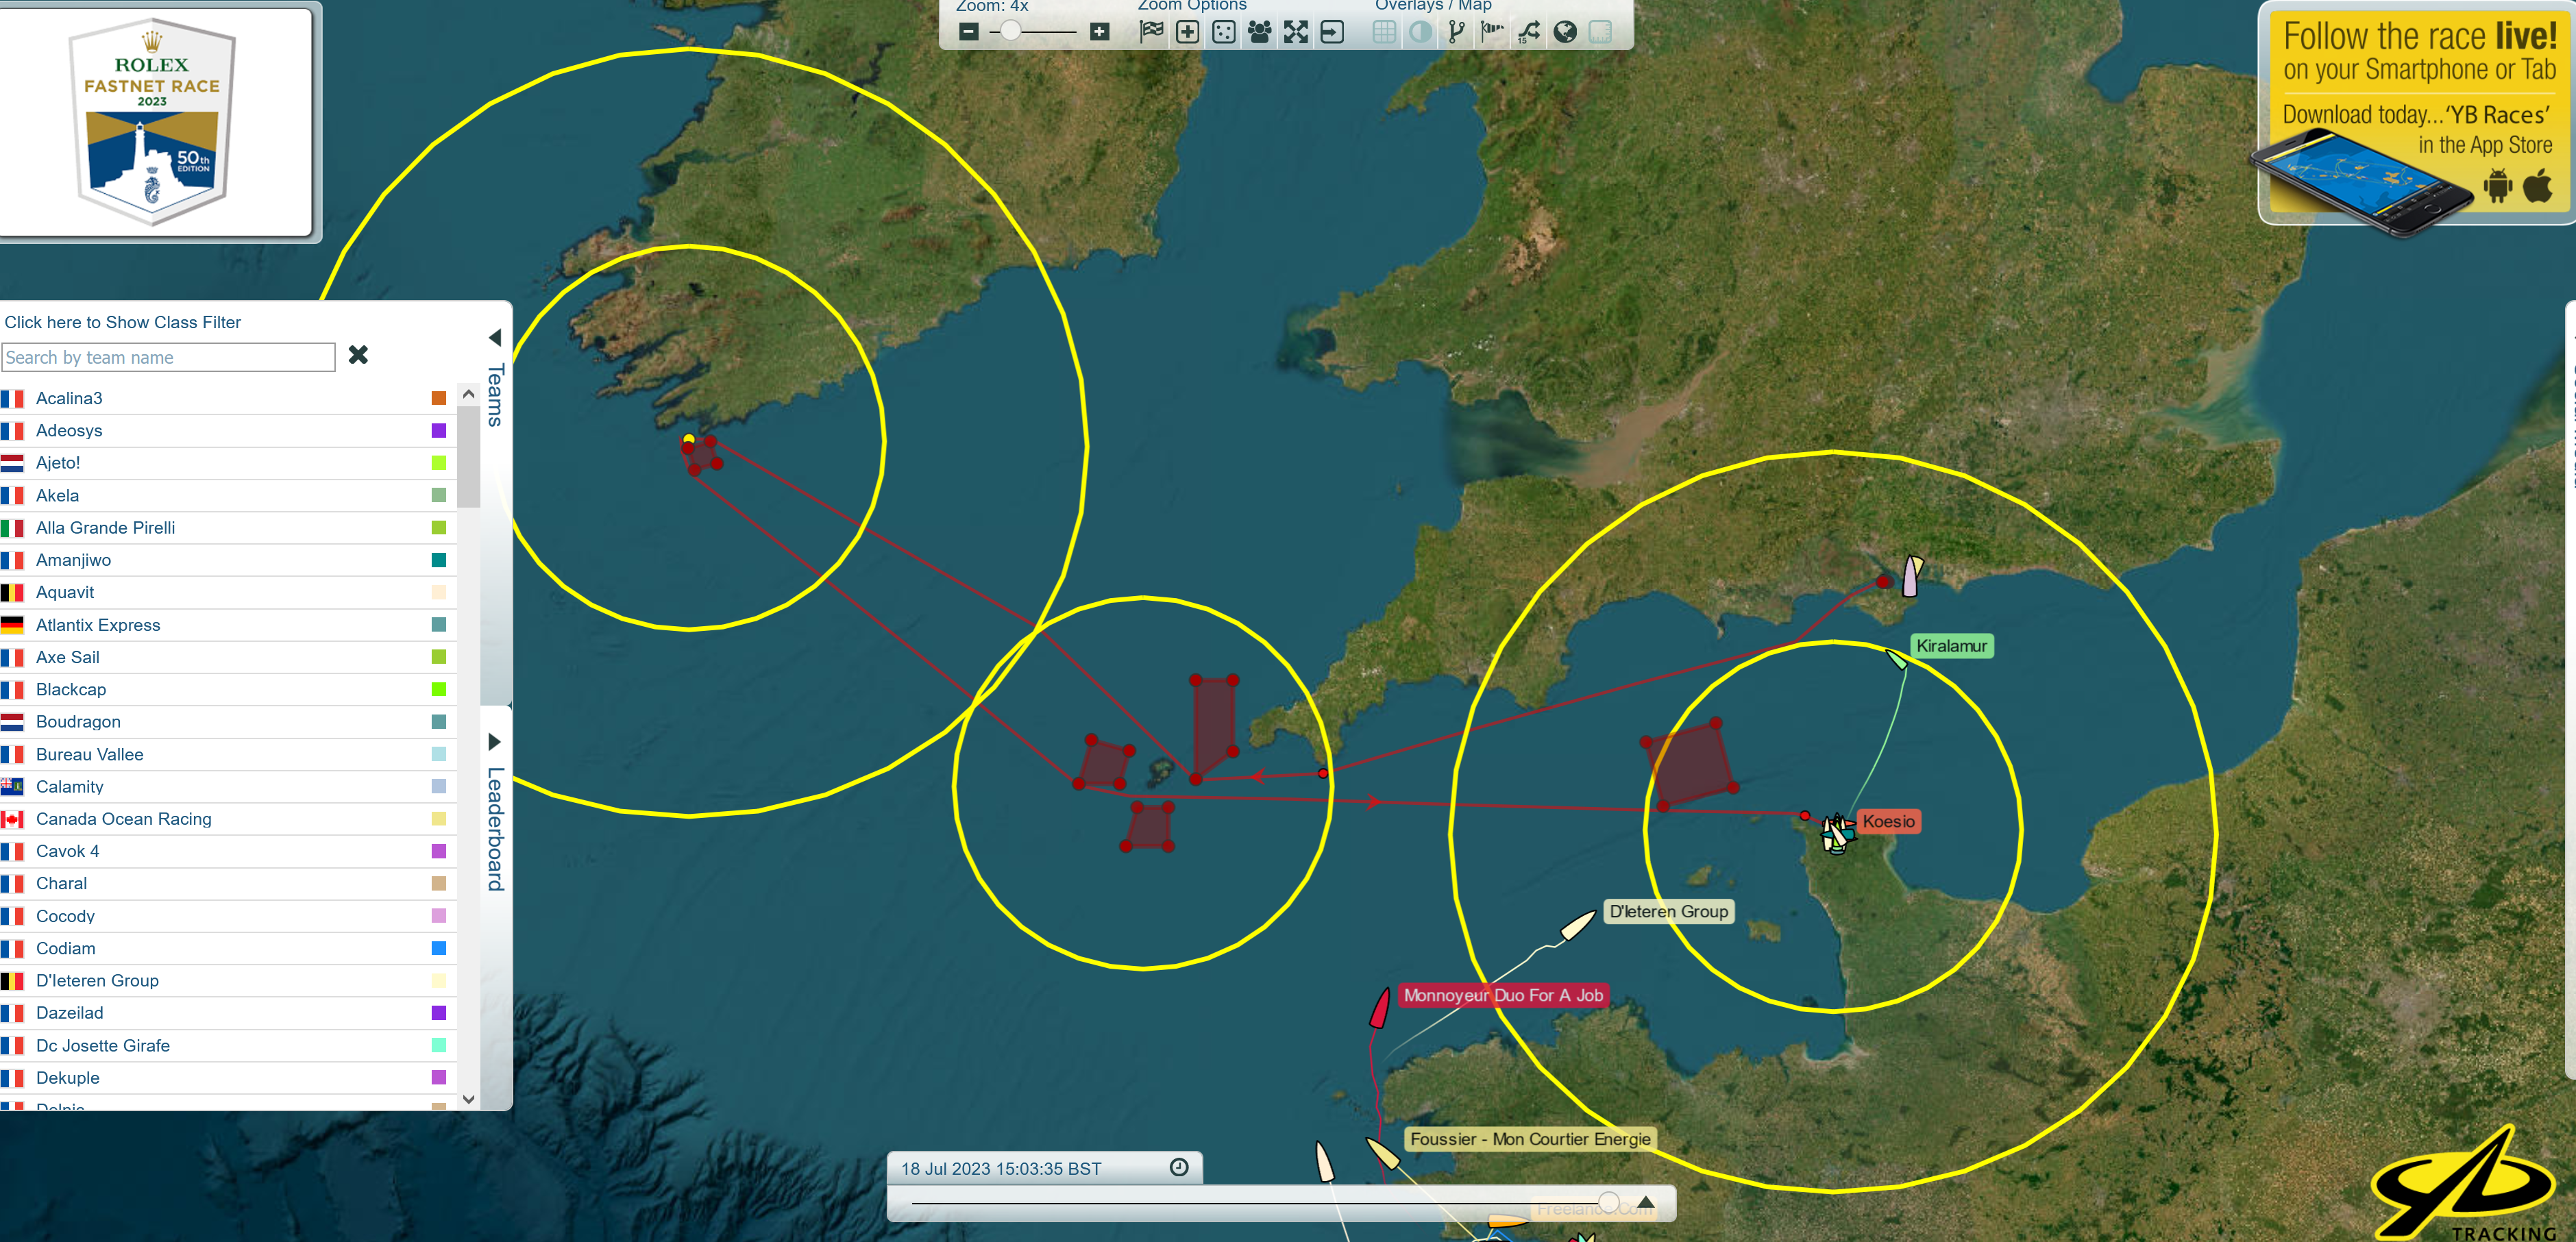Select team Adeosys in list
The width and height of the screenshot is (2576, 1242).
(228, 430)
